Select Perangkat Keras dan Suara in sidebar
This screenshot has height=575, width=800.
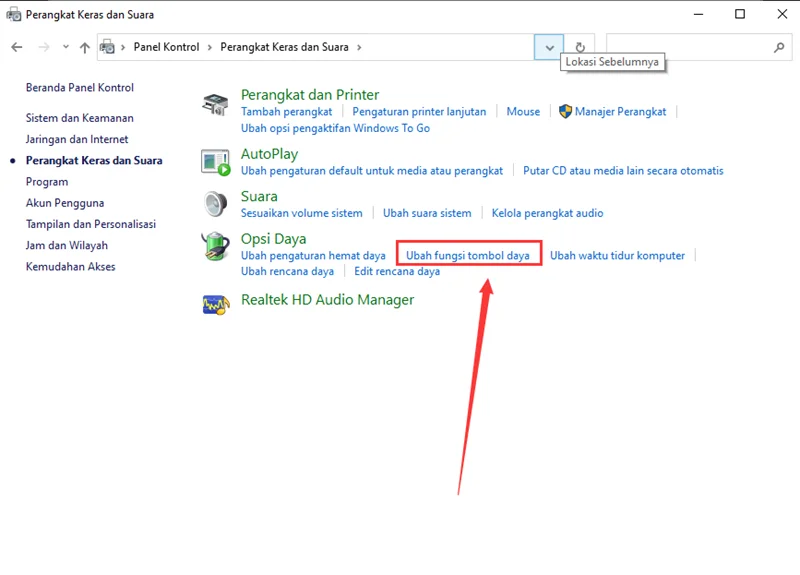94,161
